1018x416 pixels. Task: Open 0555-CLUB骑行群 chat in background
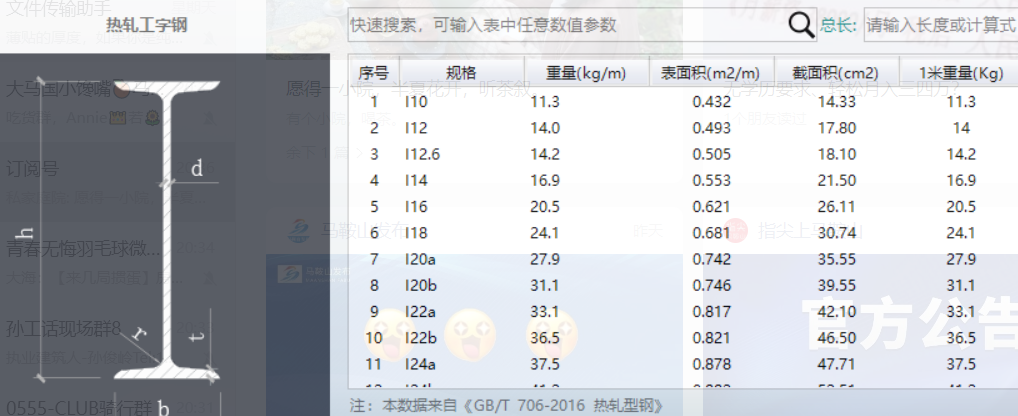click(x=78, y=408)
